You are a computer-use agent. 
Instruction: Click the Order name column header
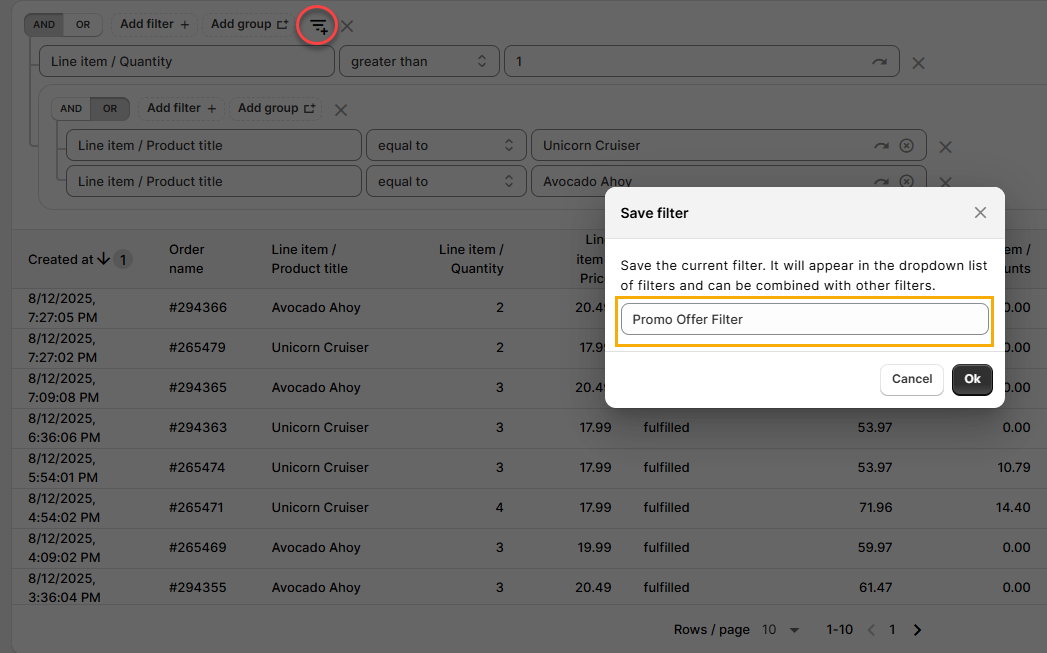(186, 259)
